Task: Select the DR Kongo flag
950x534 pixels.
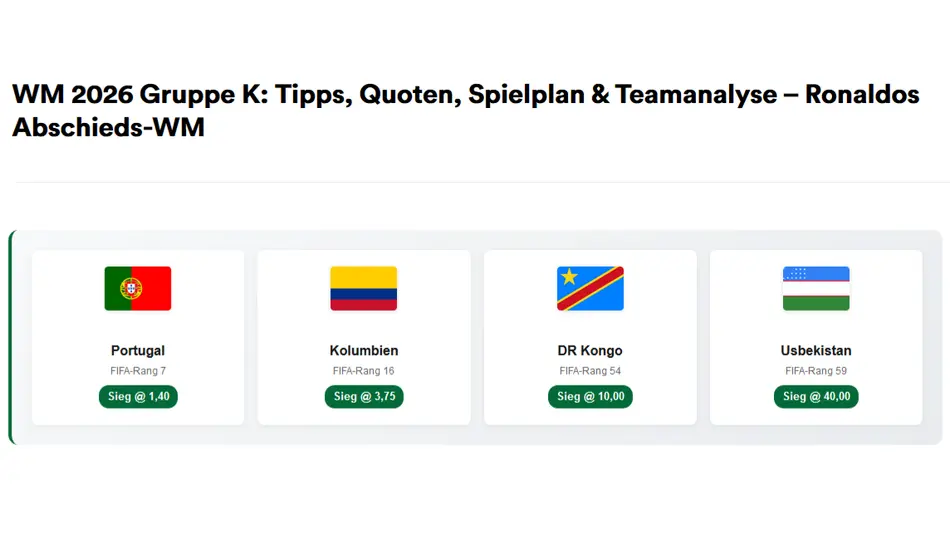Action: [590, 288]
